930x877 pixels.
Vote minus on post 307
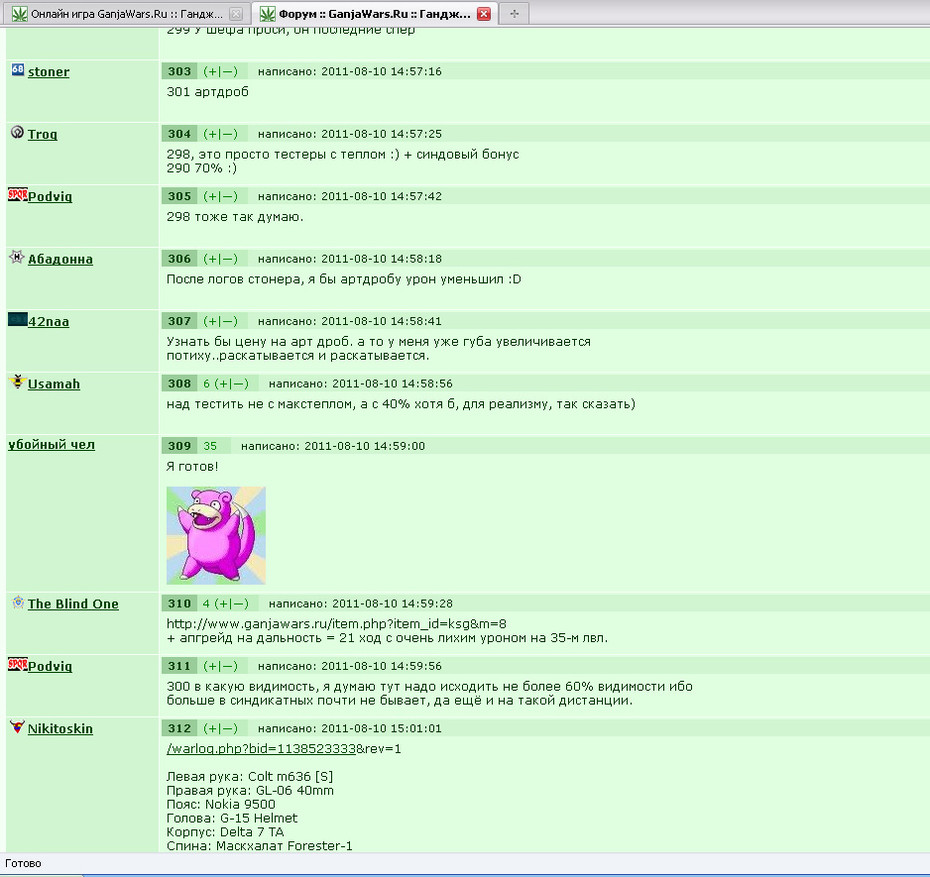click(x=227, y=321)
